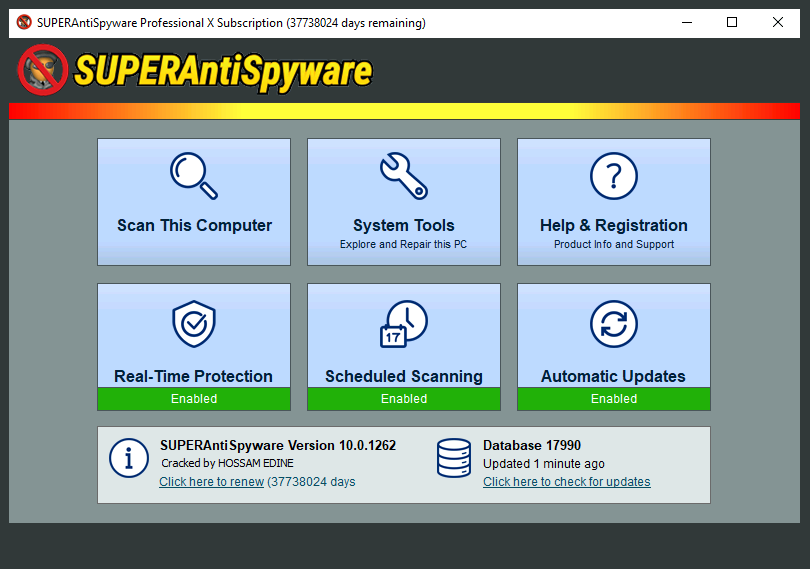The height and width of the screenshot is (569, 810).
Task: Toggle Real-Time Protection Enabled status bar
Action: [194, 399]
